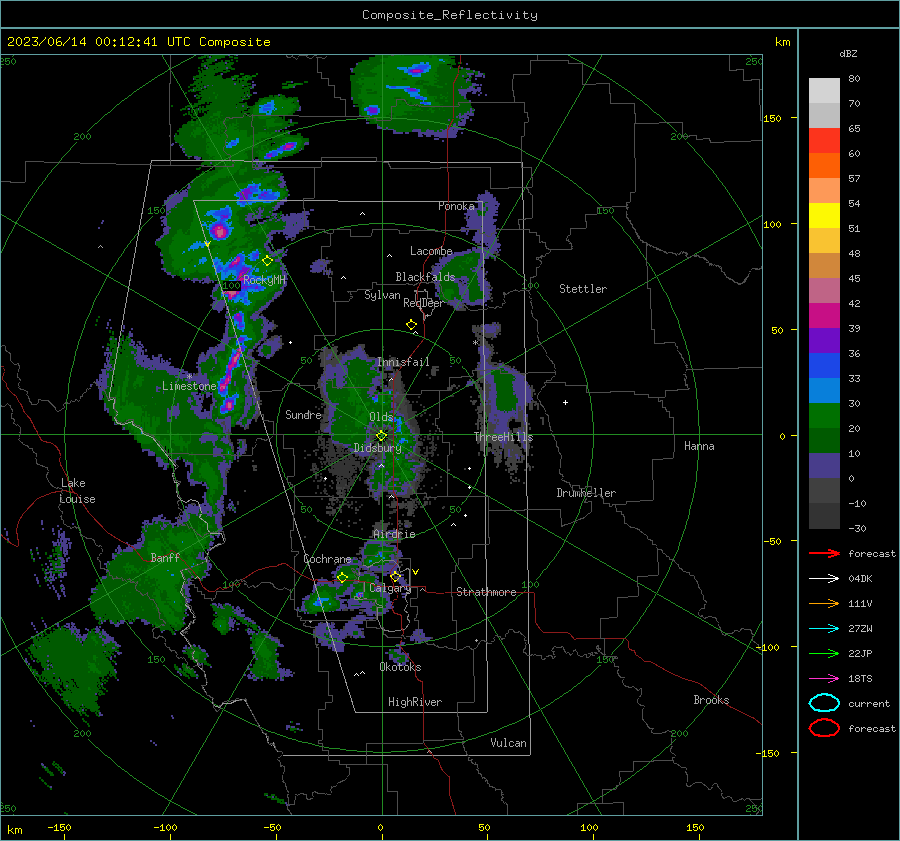900x841 pixels.
Task: Click the Composite_Reflectivity title text
Action: (450, 15)
